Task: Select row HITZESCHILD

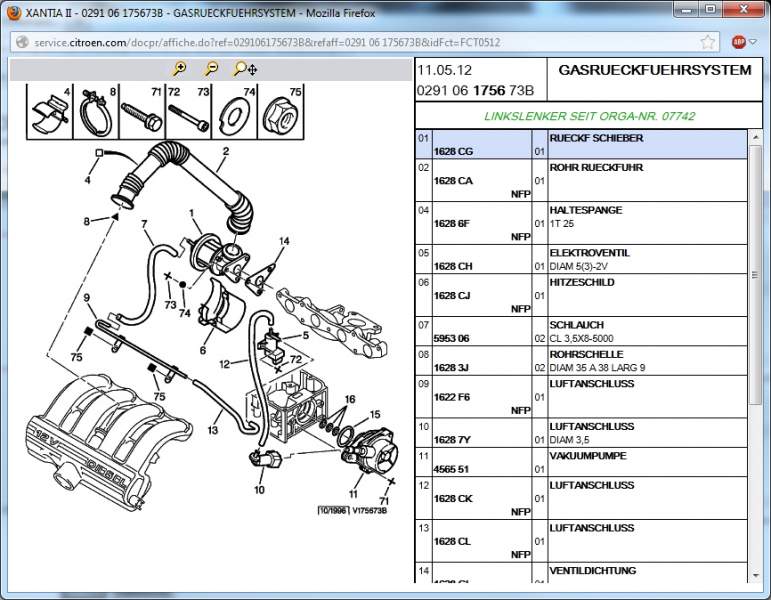Action: pyautogui.click(x=581, y=295)
